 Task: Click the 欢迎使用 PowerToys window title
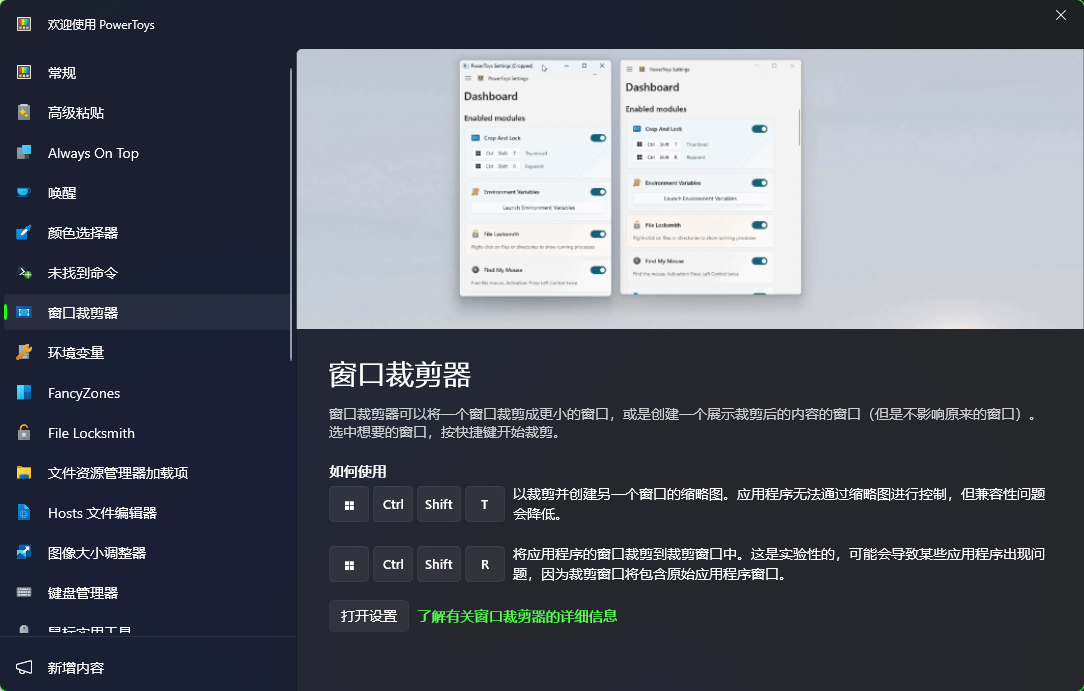tap(101, 25)
